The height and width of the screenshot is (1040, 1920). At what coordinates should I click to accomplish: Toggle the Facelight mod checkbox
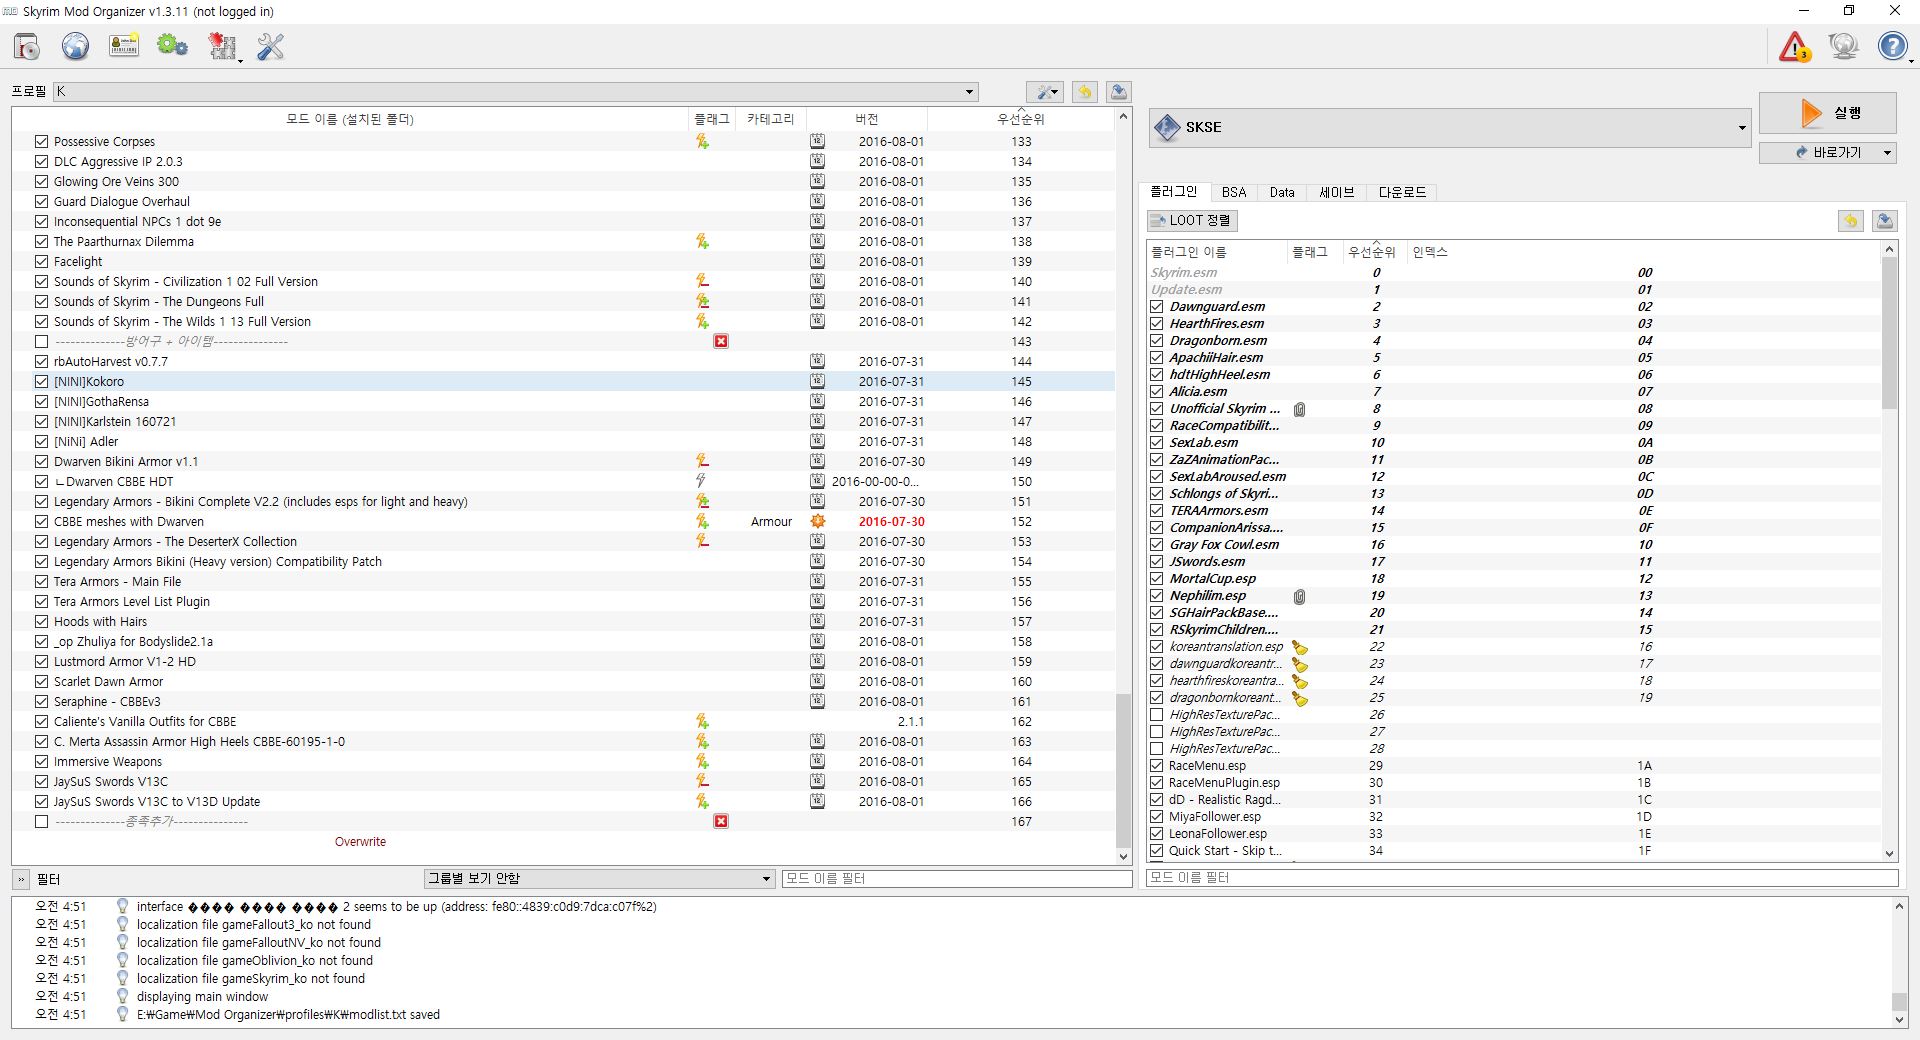[x=41, y=261]
